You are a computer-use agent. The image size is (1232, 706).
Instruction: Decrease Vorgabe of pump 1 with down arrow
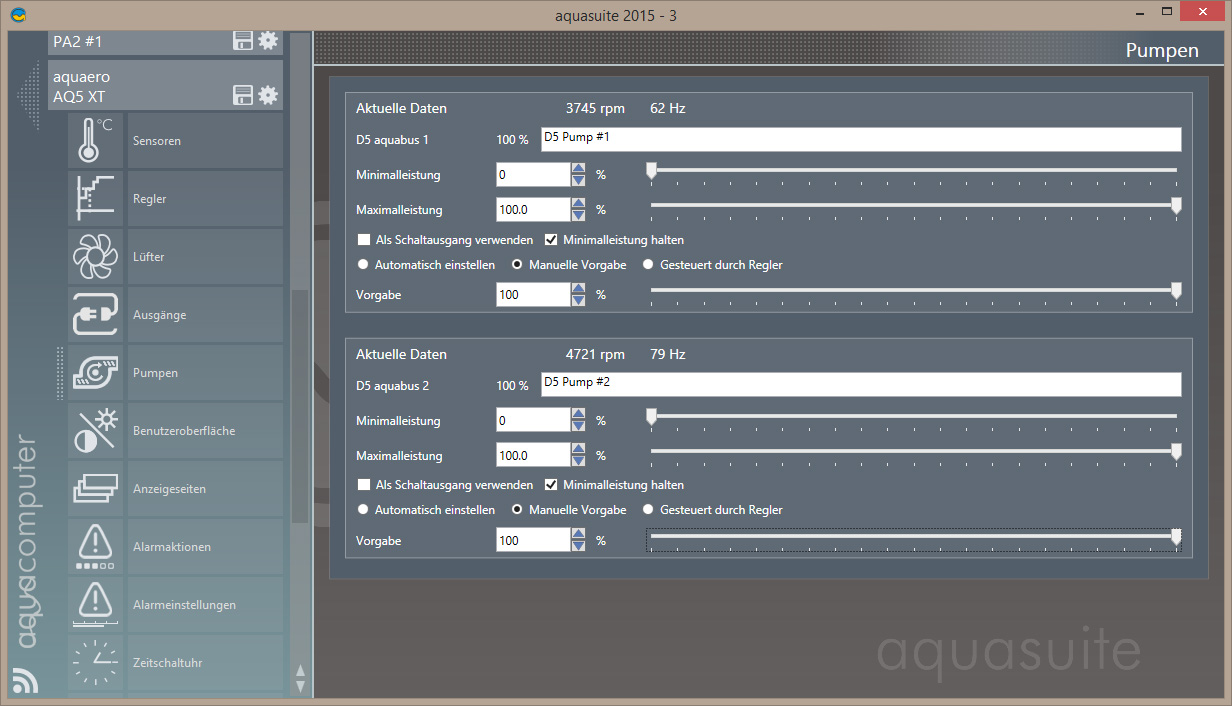[578, 300]
